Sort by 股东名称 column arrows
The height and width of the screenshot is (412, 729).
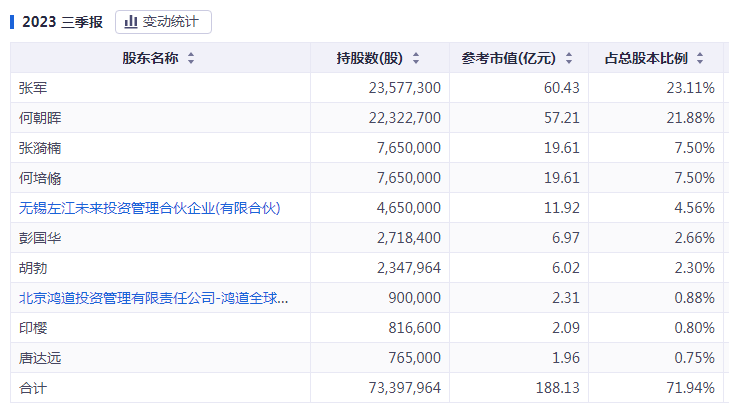click(191, 58)
